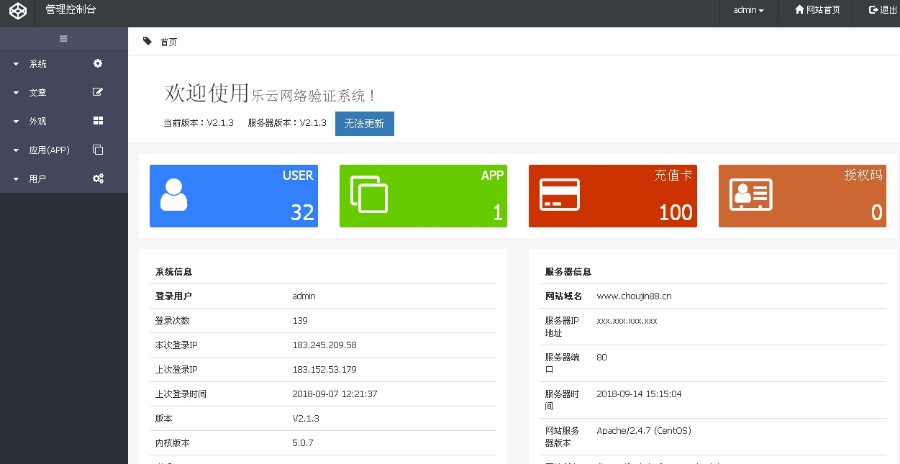Click the edit icon beside 文章
Image resolution: width=900 pixels, height=464 pixels.
coord(98,92)
